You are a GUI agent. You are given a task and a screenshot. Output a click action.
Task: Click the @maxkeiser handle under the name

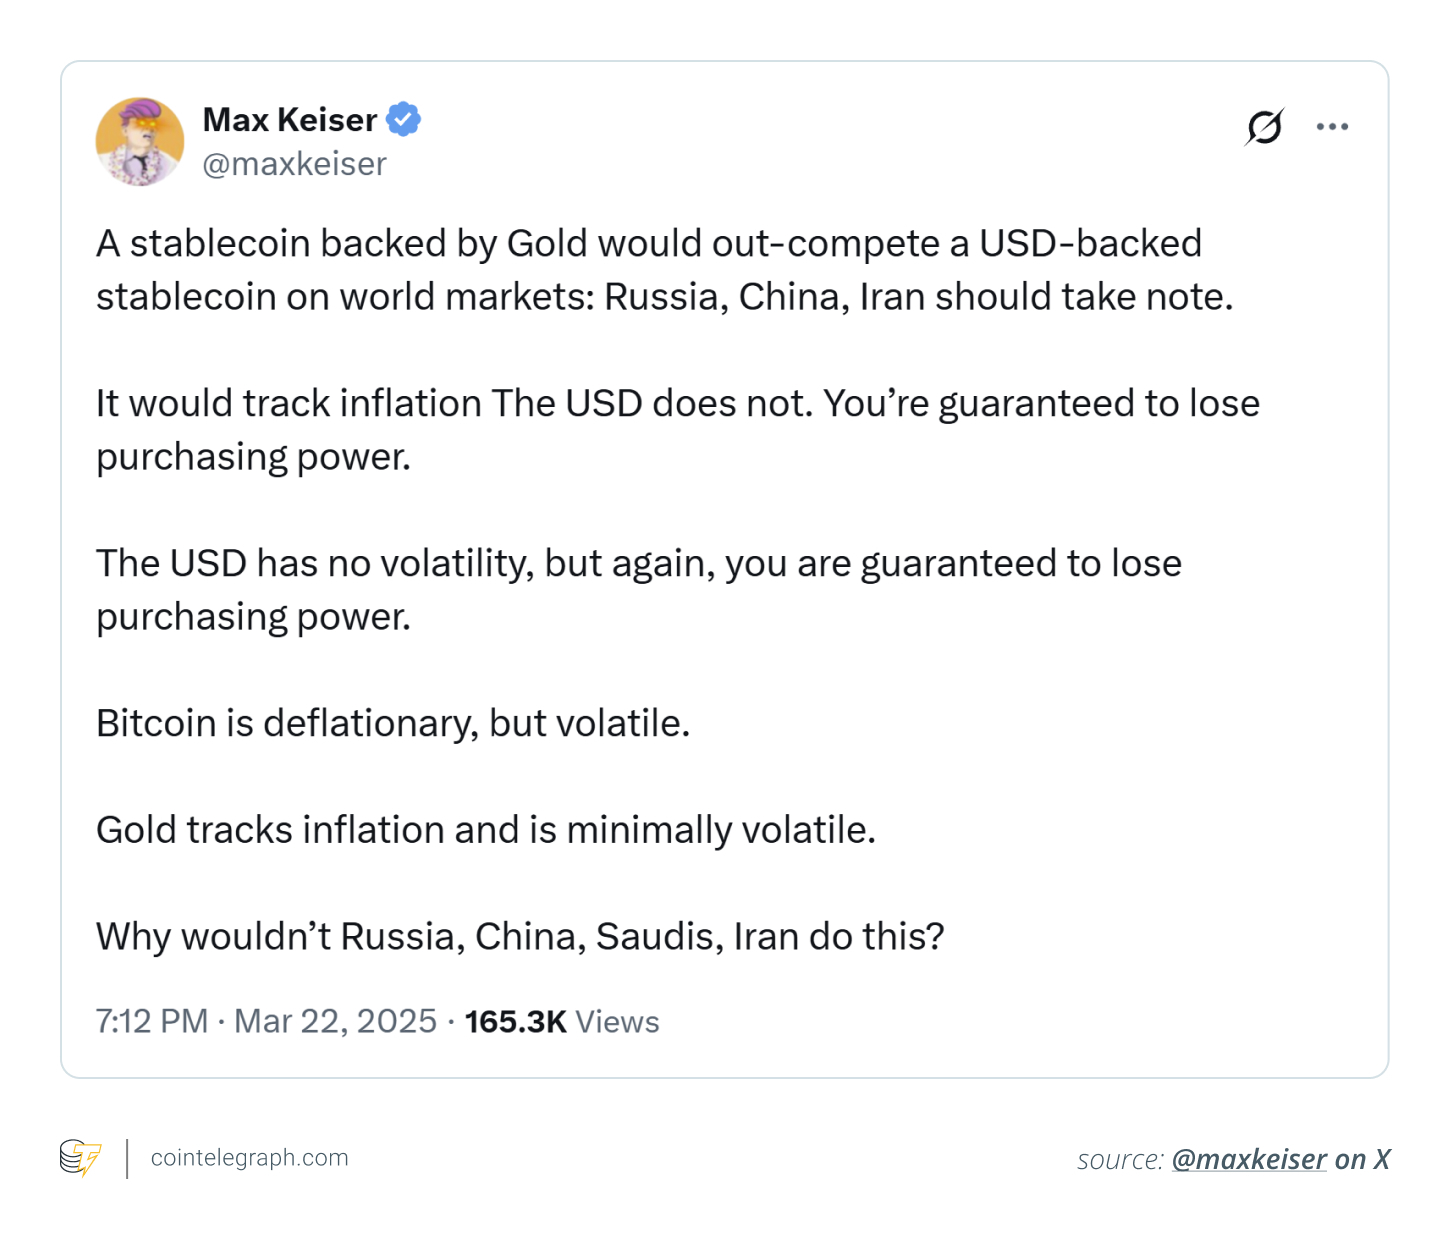click(x=294, y=163)
